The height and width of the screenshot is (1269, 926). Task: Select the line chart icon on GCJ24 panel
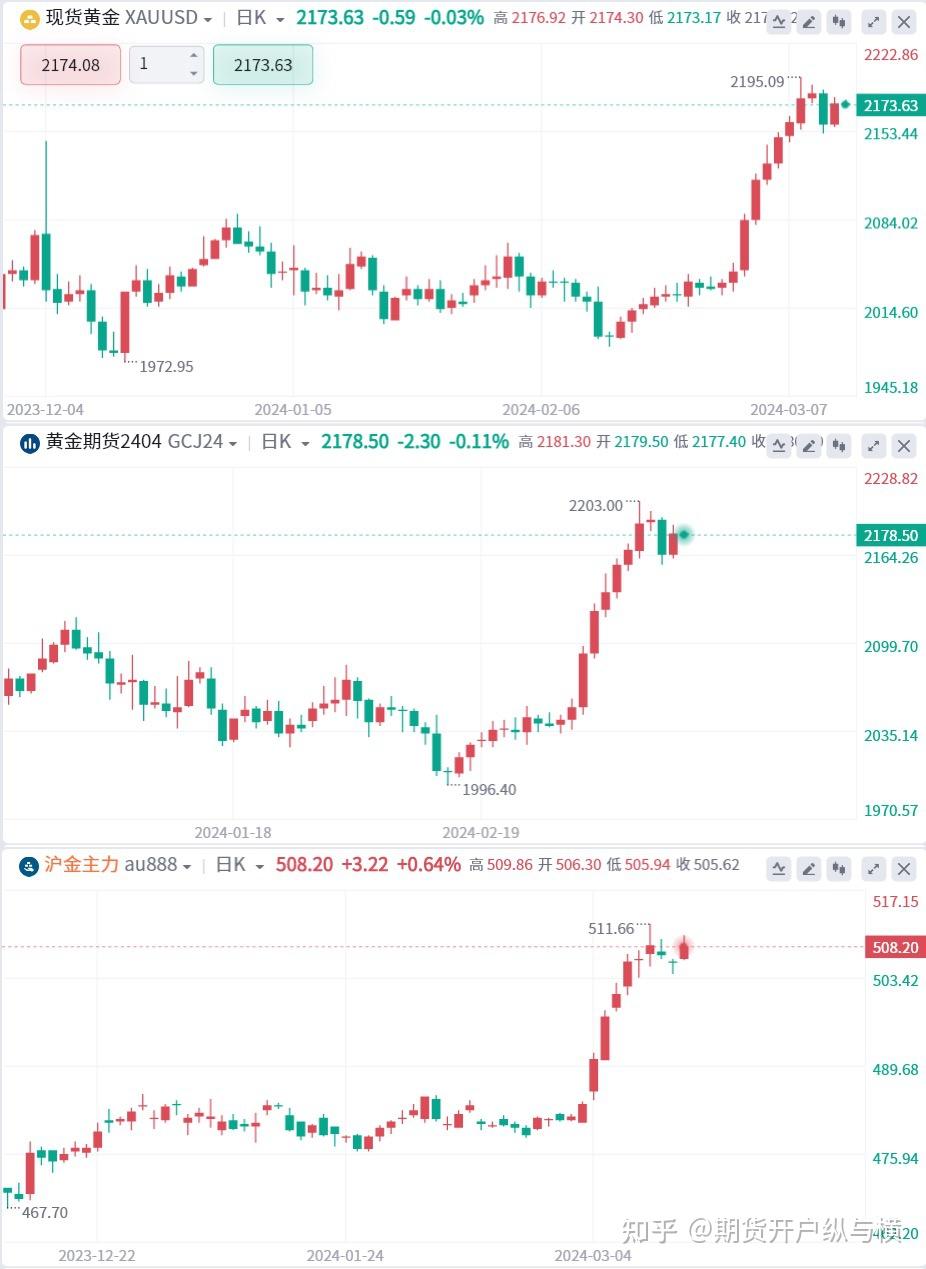(779, 446)
